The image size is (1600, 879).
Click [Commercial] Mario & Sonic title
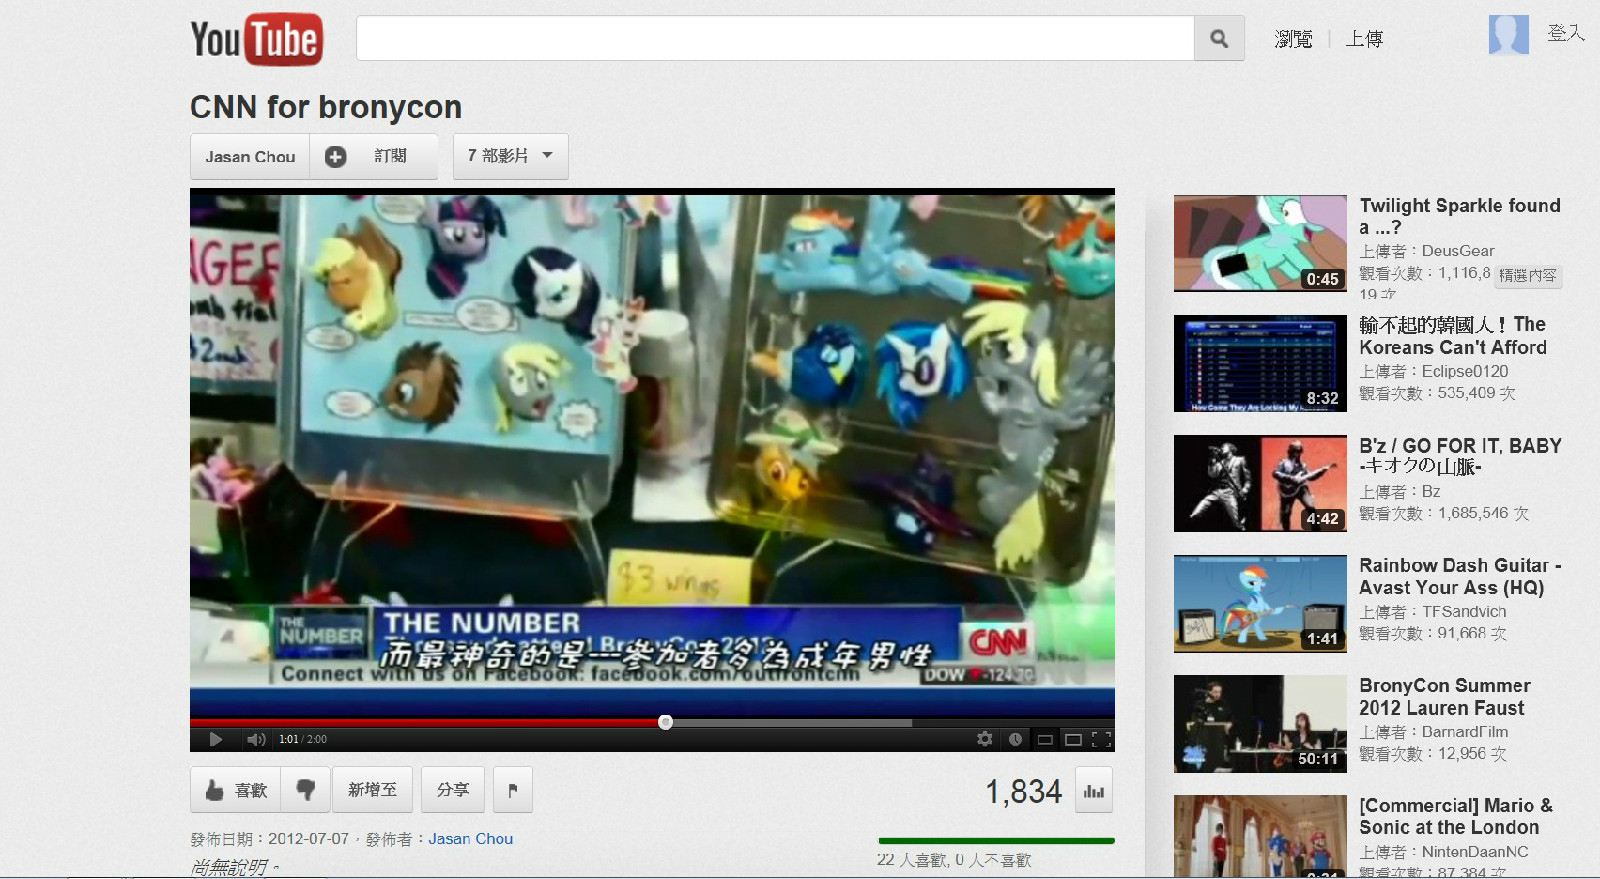1456,817
